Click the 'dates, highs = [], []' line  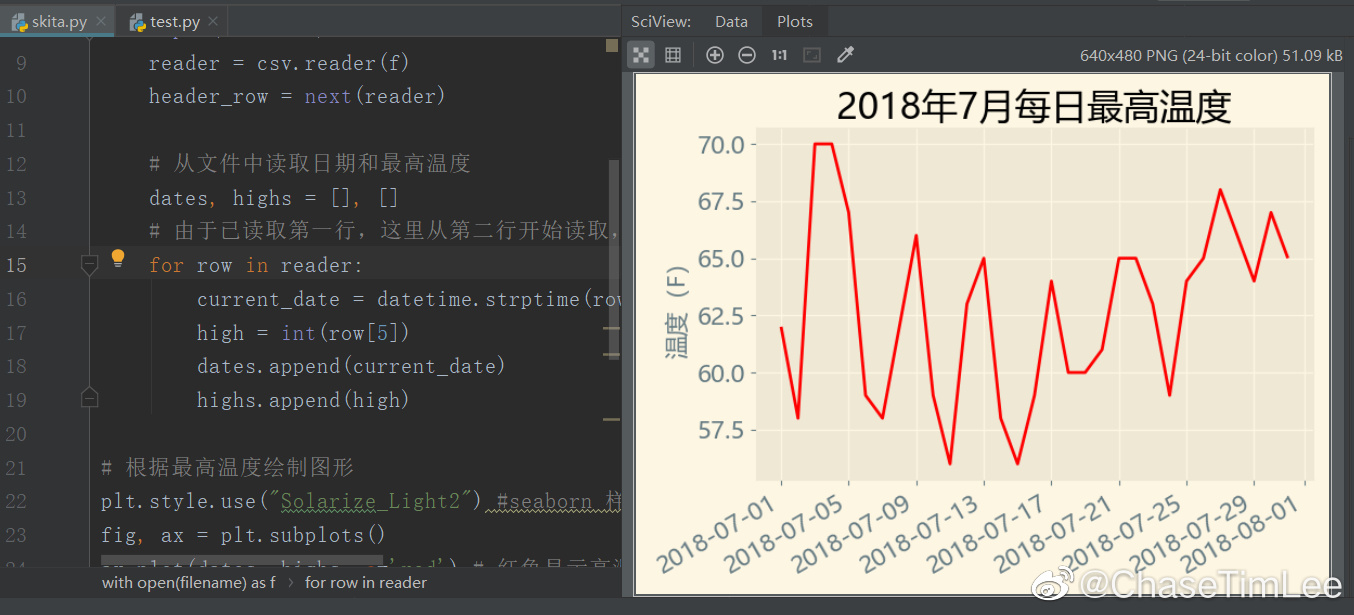(x=274, y=198)
